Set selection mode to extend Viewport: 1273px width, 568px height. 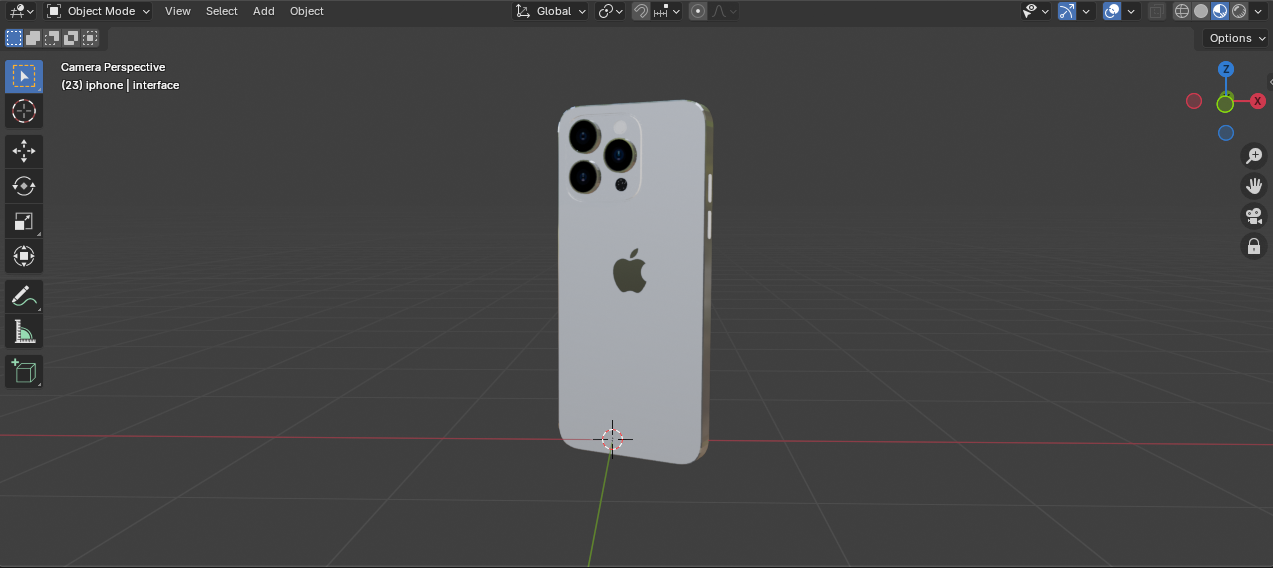(33, 38)
